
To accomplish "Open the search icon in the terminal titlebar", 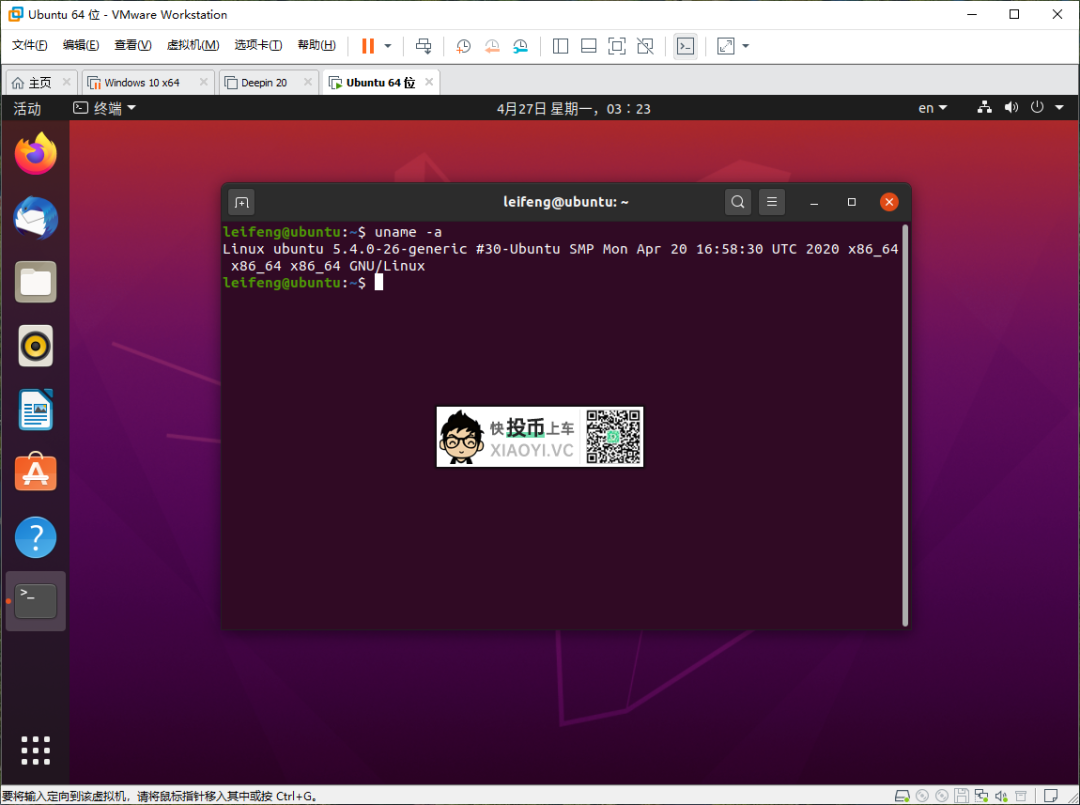I will click(737, 201).
